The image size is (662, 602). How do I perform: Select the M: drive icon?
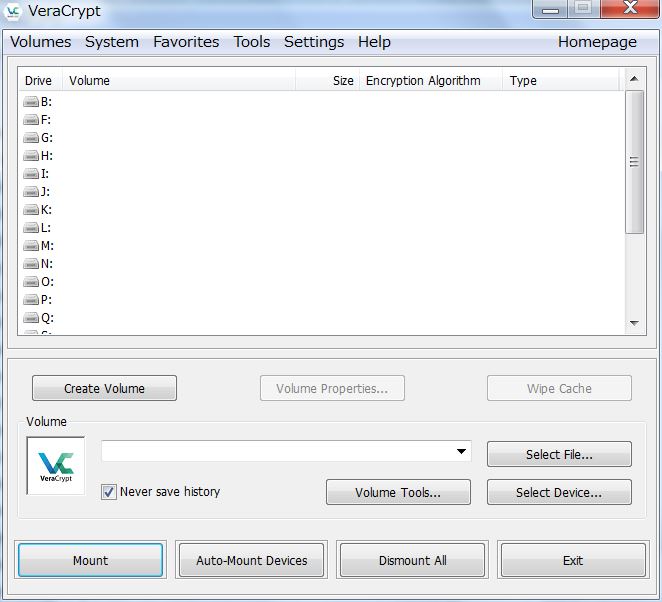pos(31,246)
